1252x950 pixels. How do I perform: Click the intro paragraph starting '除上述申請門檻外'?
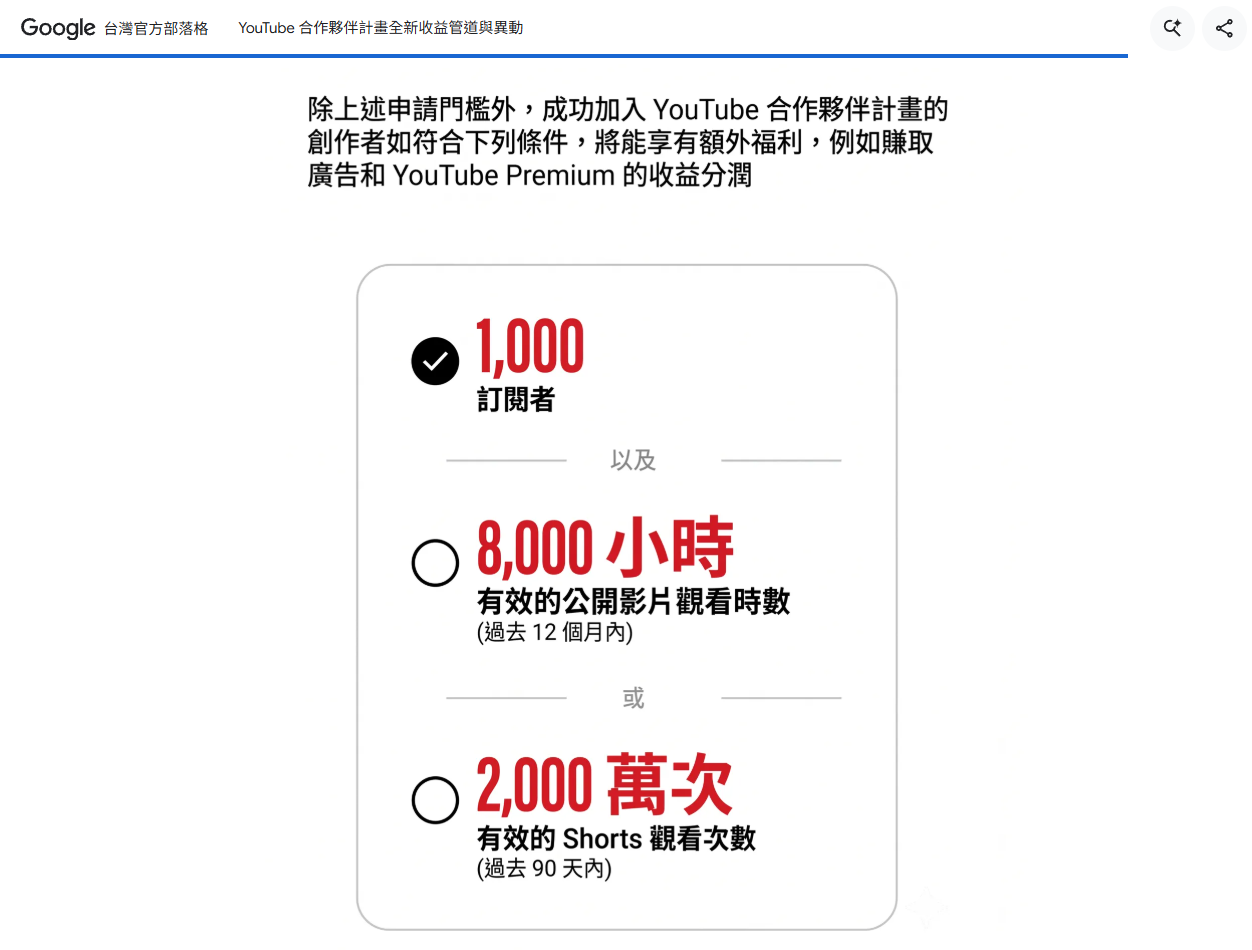pos(628,142)
